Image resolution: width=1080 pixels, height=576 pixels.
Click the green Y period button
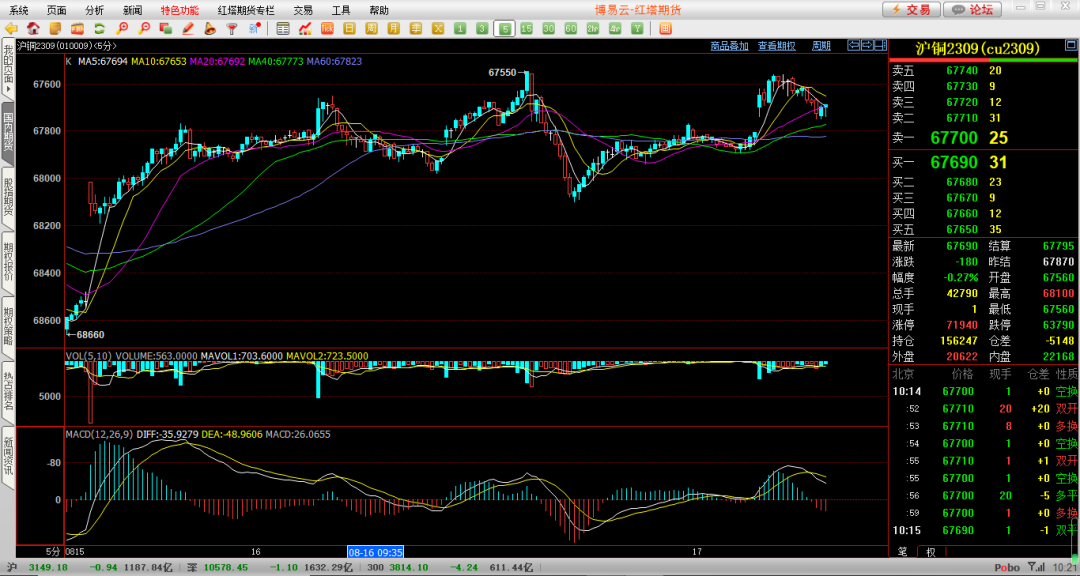point(637,29)
